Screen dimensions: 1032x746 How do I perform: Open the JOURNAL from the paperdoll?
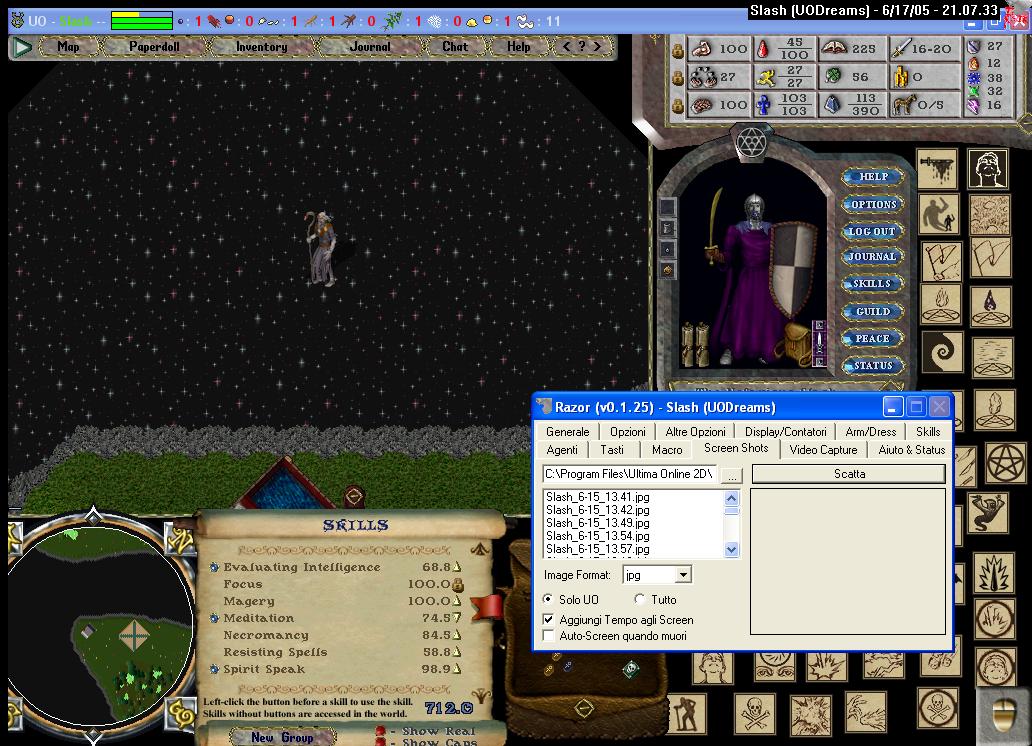click(x=871, y=257)
